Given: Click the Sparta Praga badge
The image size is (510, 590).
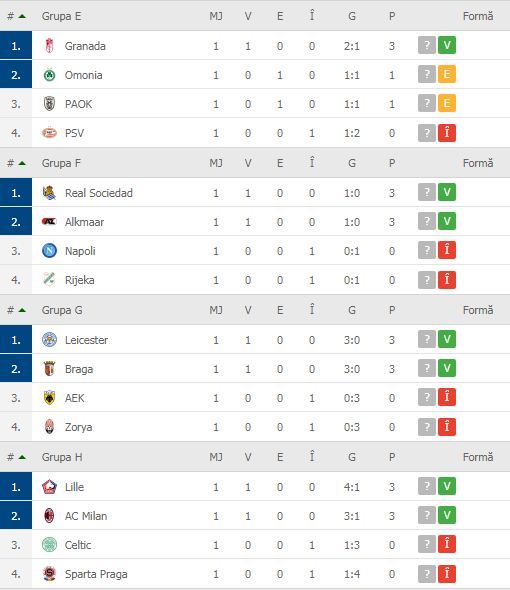Looking at the screenshot, I should [49, 574].
